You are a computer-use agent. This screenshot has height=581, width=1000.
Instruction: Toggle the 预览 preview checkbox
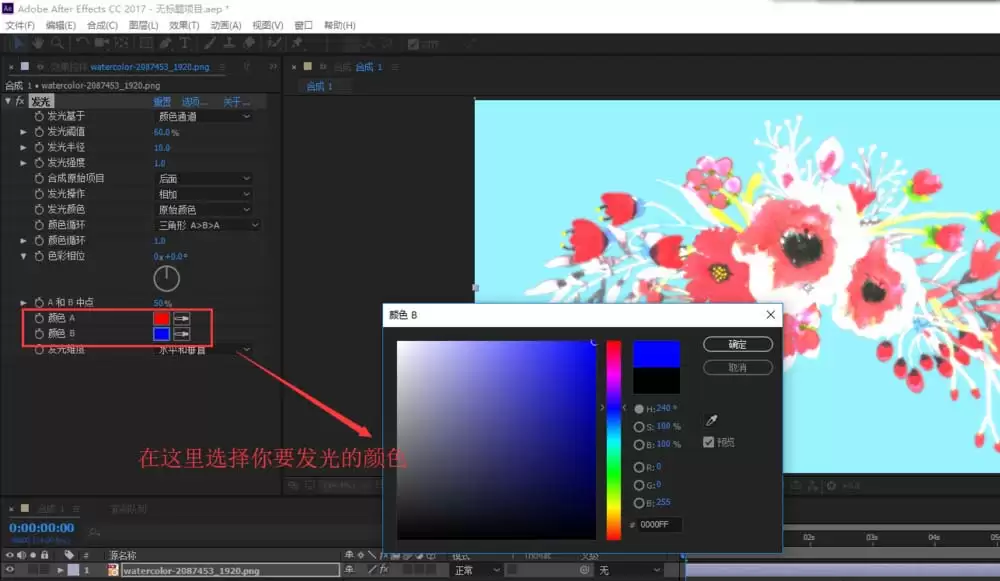click(709, 442)
